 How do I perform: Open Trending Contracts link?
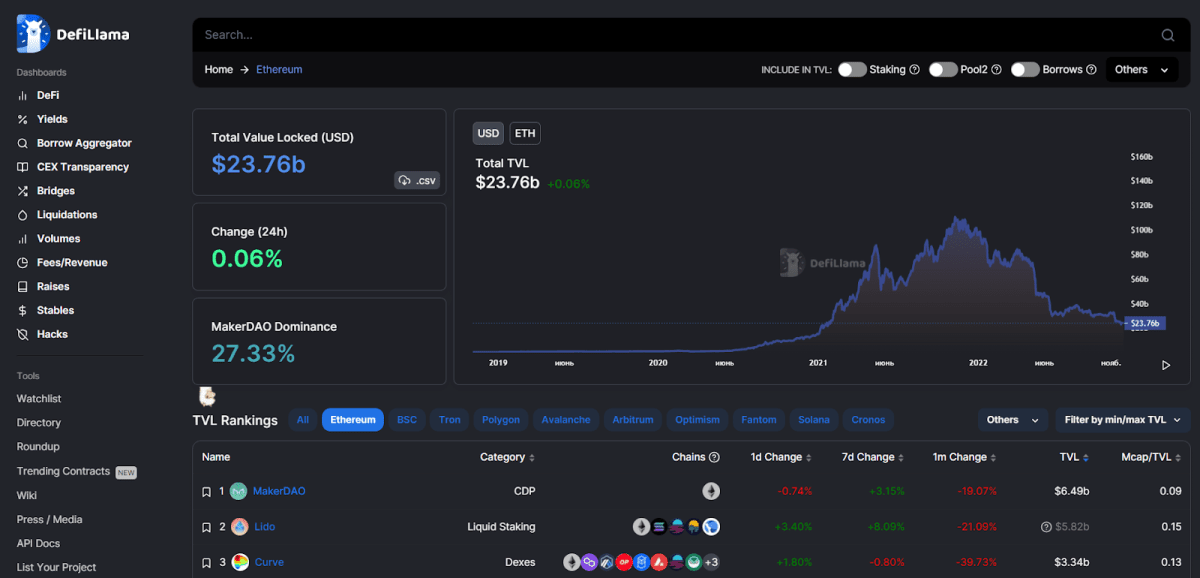pyautogui.click(x=63, y=471)
